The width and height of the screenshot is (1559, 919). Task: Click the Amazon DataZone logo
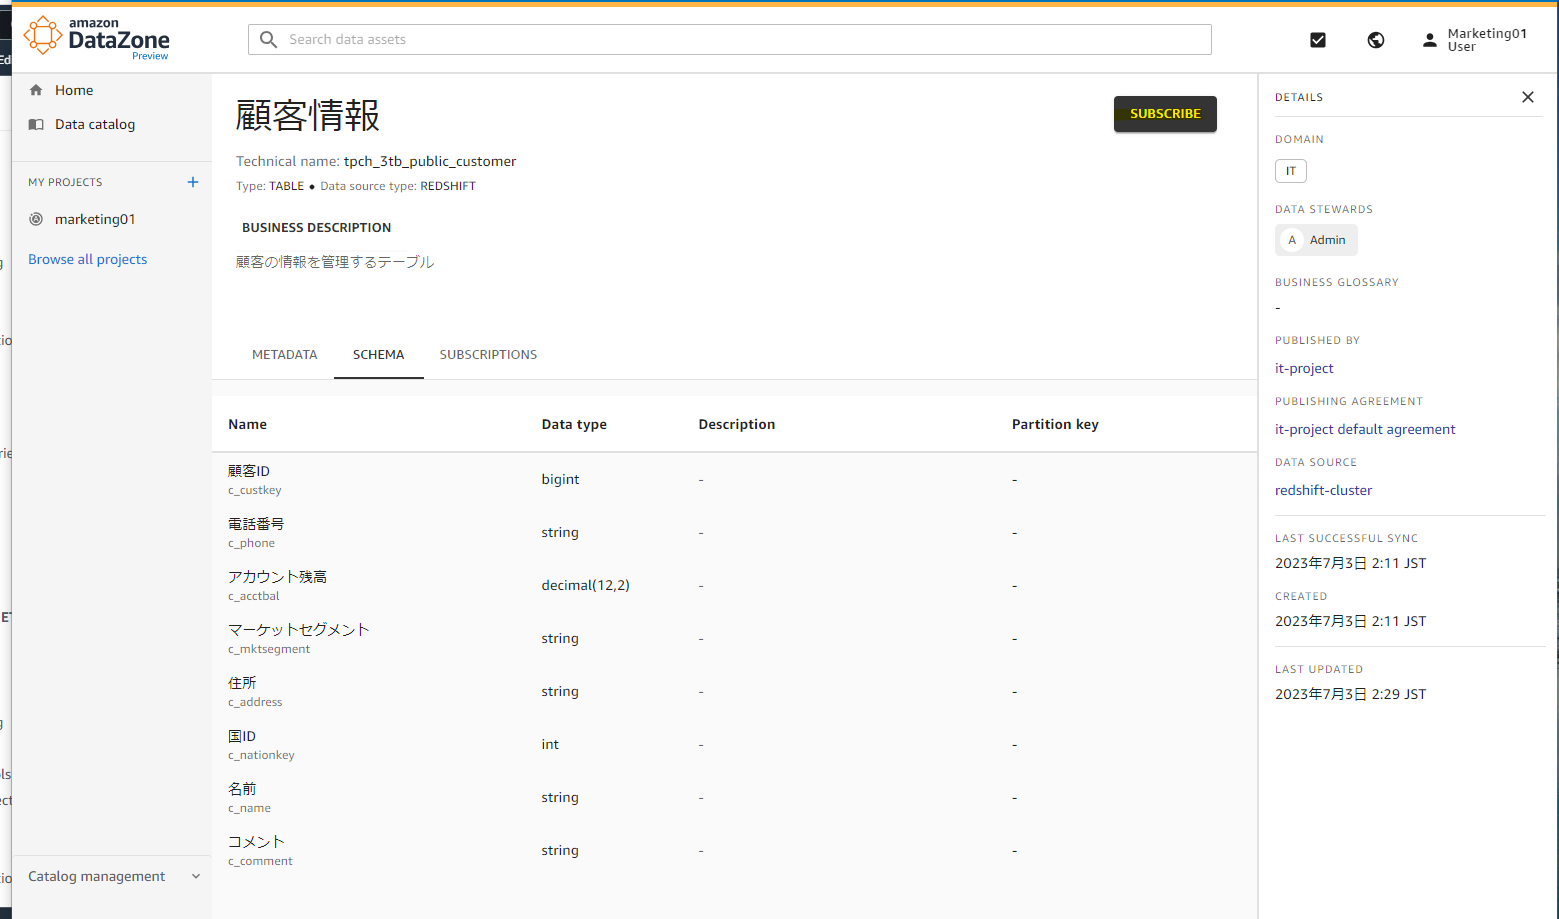(x=97, y=38)
